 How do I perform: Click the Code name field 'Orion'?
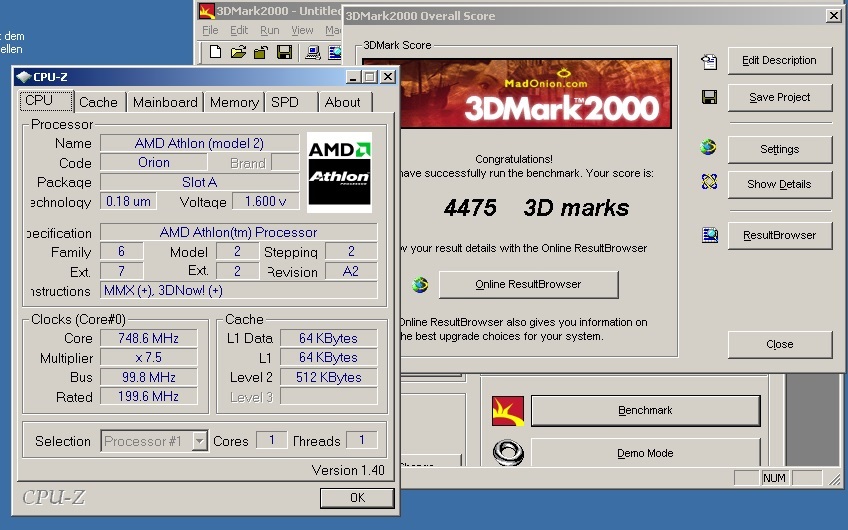154,162
